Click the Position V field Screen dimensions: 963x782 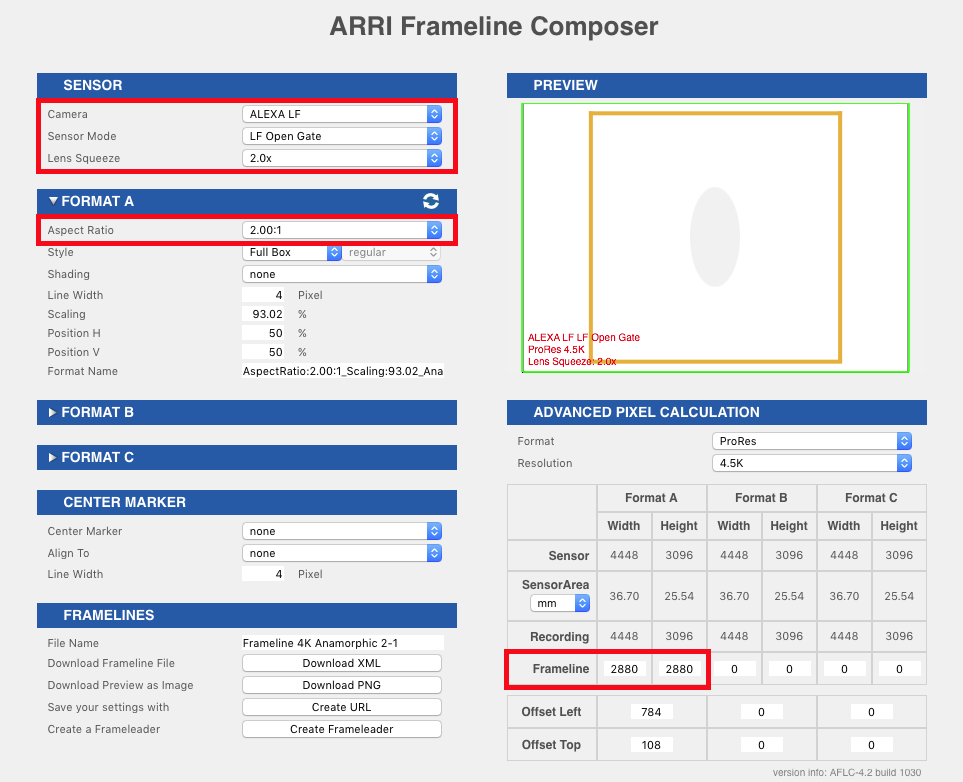click(x=263, y=352)
